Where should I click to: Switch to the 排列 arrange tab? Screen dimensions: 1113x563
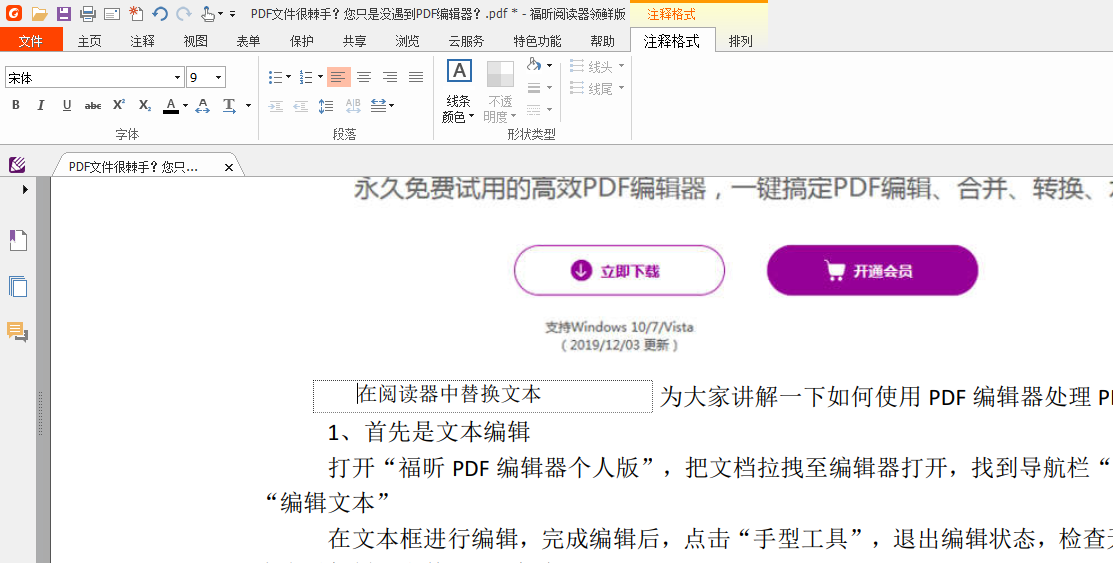coord(740,41)
